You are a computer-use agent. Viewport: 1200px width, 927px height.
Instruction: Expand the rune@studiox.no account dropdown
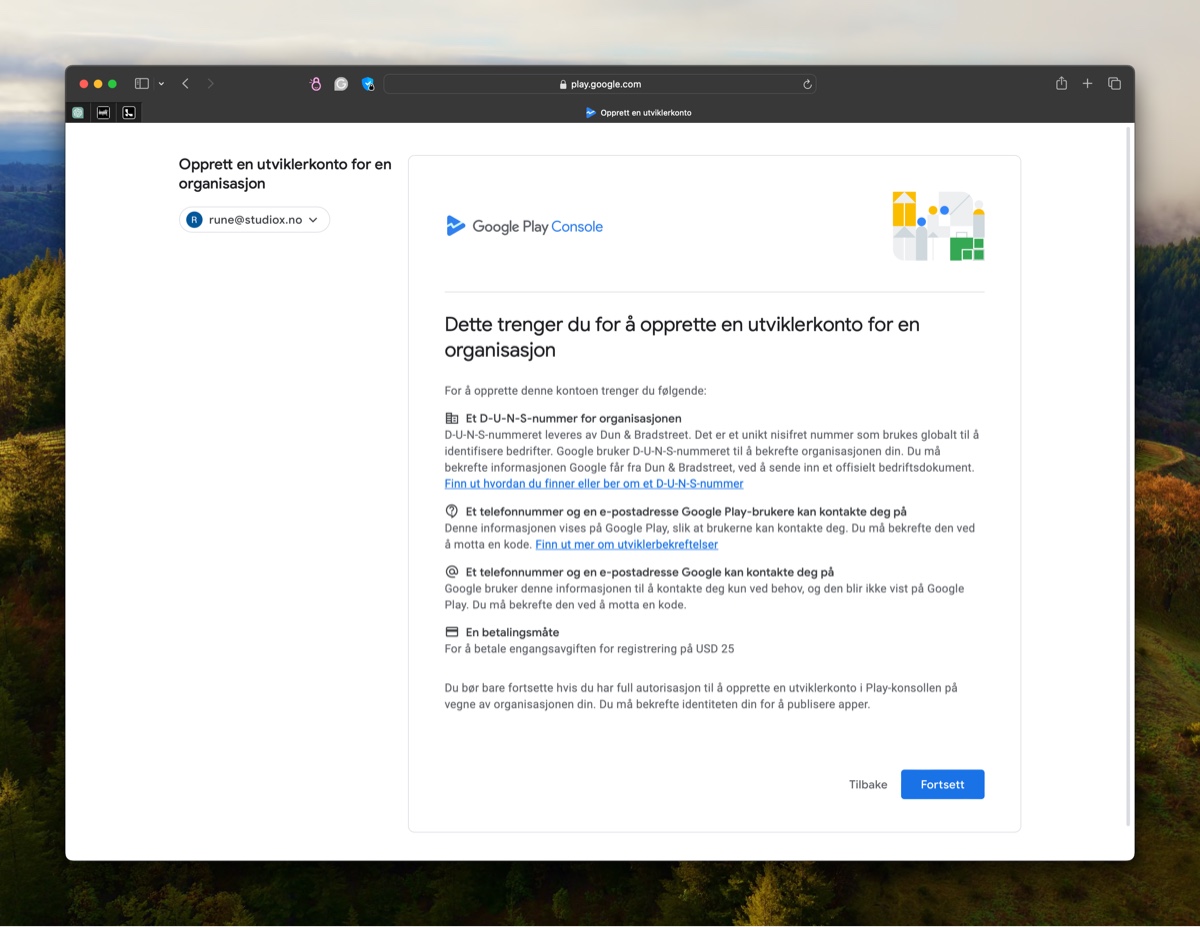click(254, 220)
